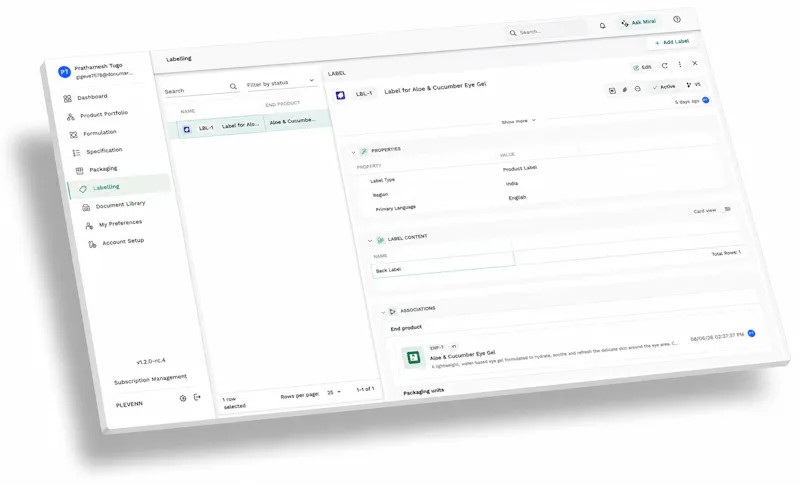Screen dimensions: 800x485
Task: Open My Preferences
Action: [120, 223]
